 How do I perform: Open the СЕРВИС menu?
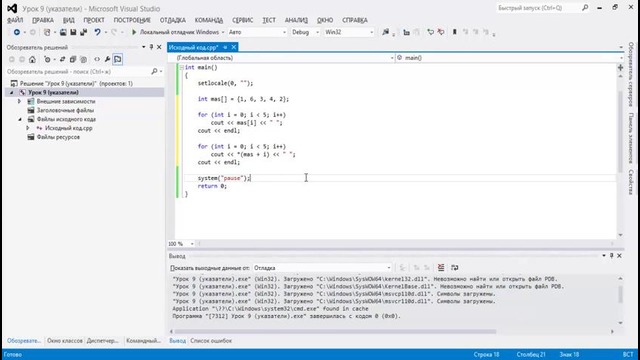[x=242, y=20]
